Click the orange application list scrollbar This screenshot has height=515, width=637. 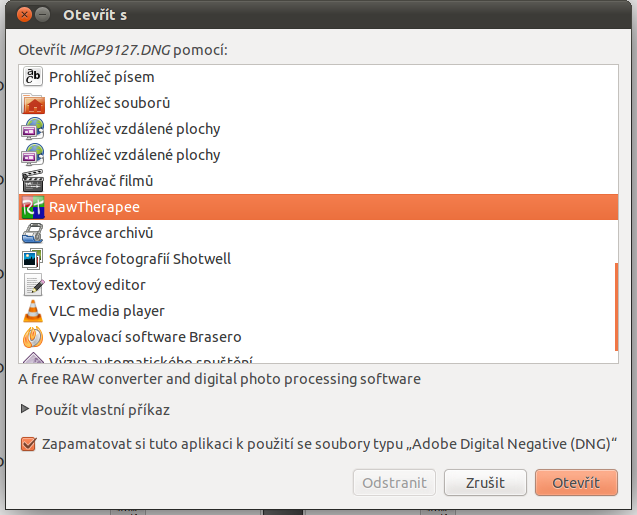tap(616, 307)
